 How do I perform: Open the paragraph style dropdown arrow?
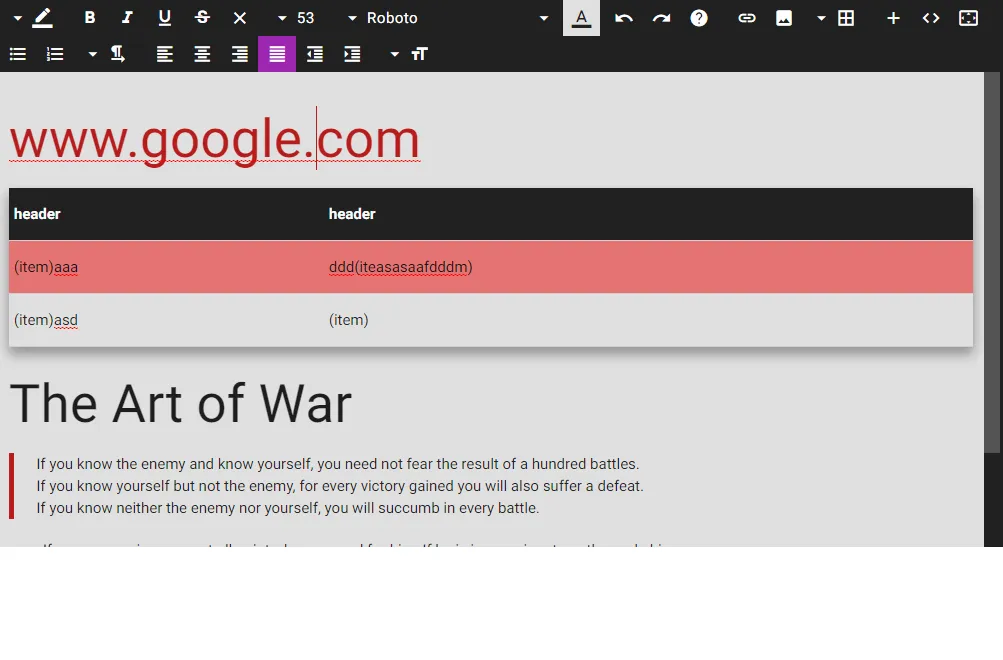pos(93,54)
